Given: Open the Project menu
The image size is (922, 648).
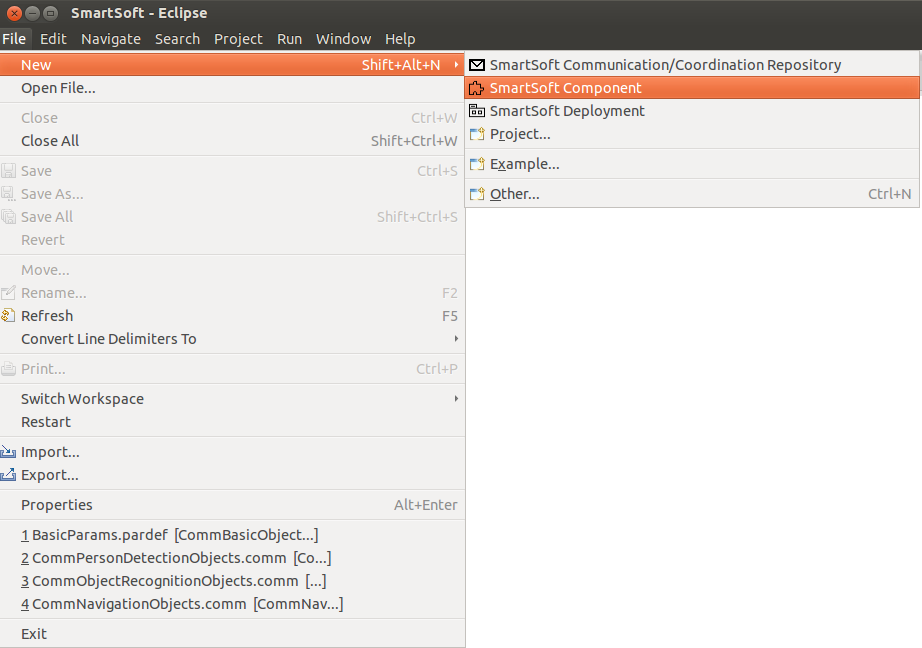Looking at the screenshot, I should point(238,39).
